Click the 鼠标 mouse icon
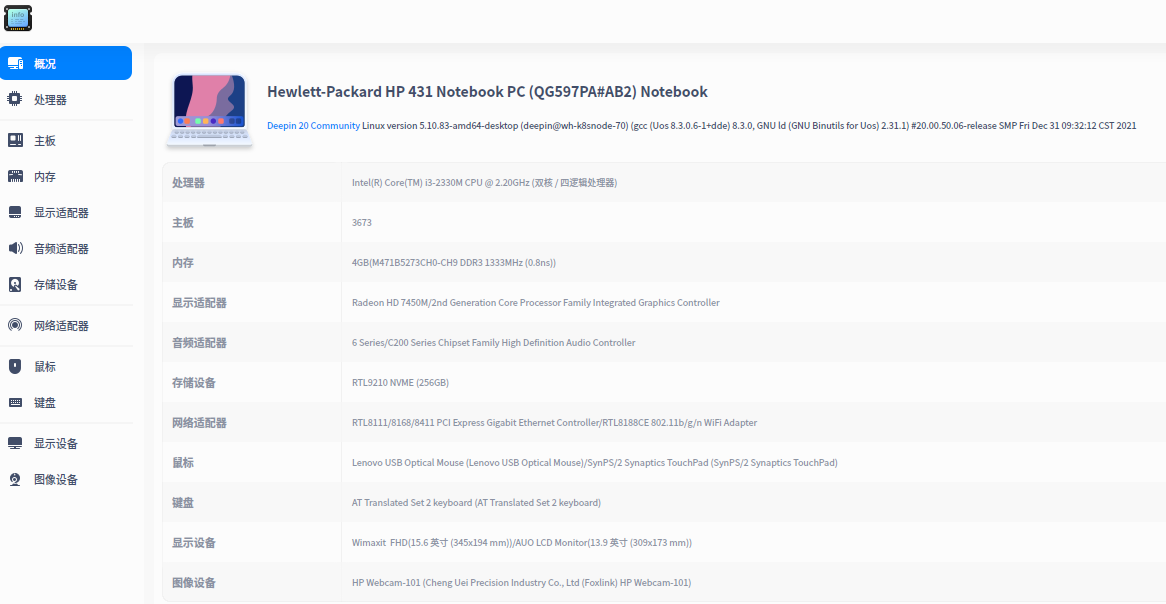The image size is (1166, 604). tap(15, 366)
